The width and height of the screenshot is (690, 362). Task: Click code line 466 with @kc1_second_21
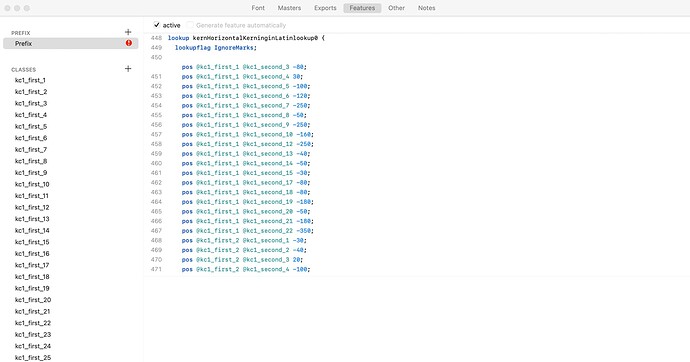coord(248,221)
